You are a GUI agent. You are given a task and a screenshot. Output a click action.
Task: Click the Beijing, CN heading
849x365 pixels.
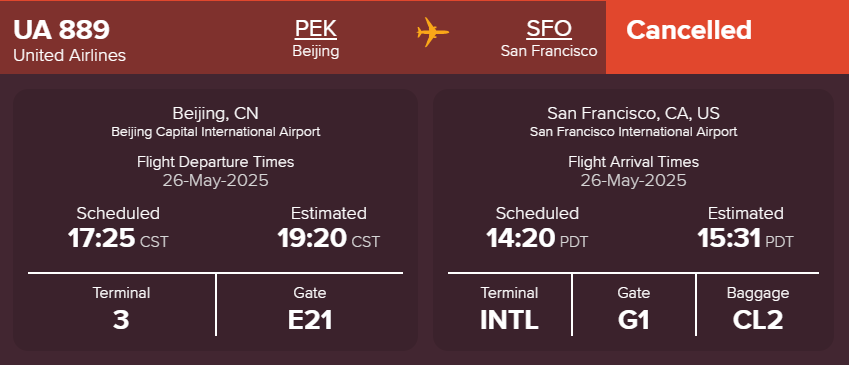[215, 113]
